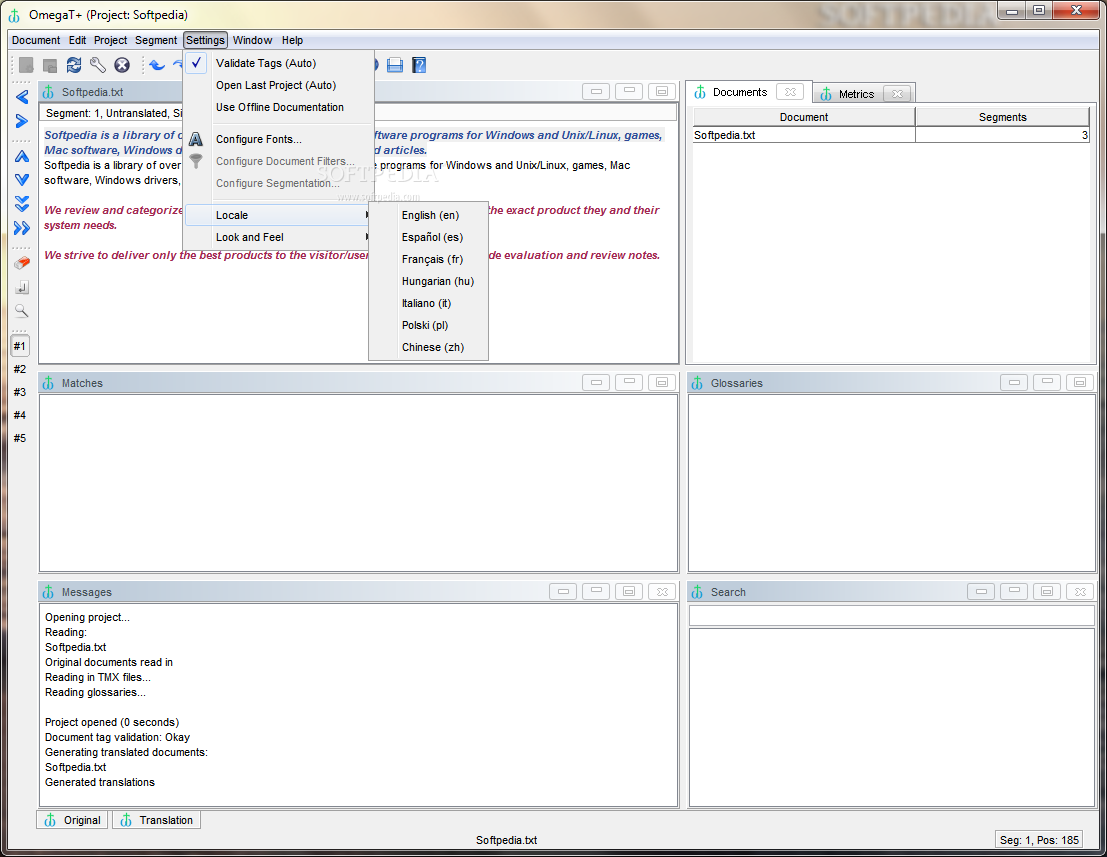Select the #1 match button
This screenshot has width=1107, height=857.
20,346
